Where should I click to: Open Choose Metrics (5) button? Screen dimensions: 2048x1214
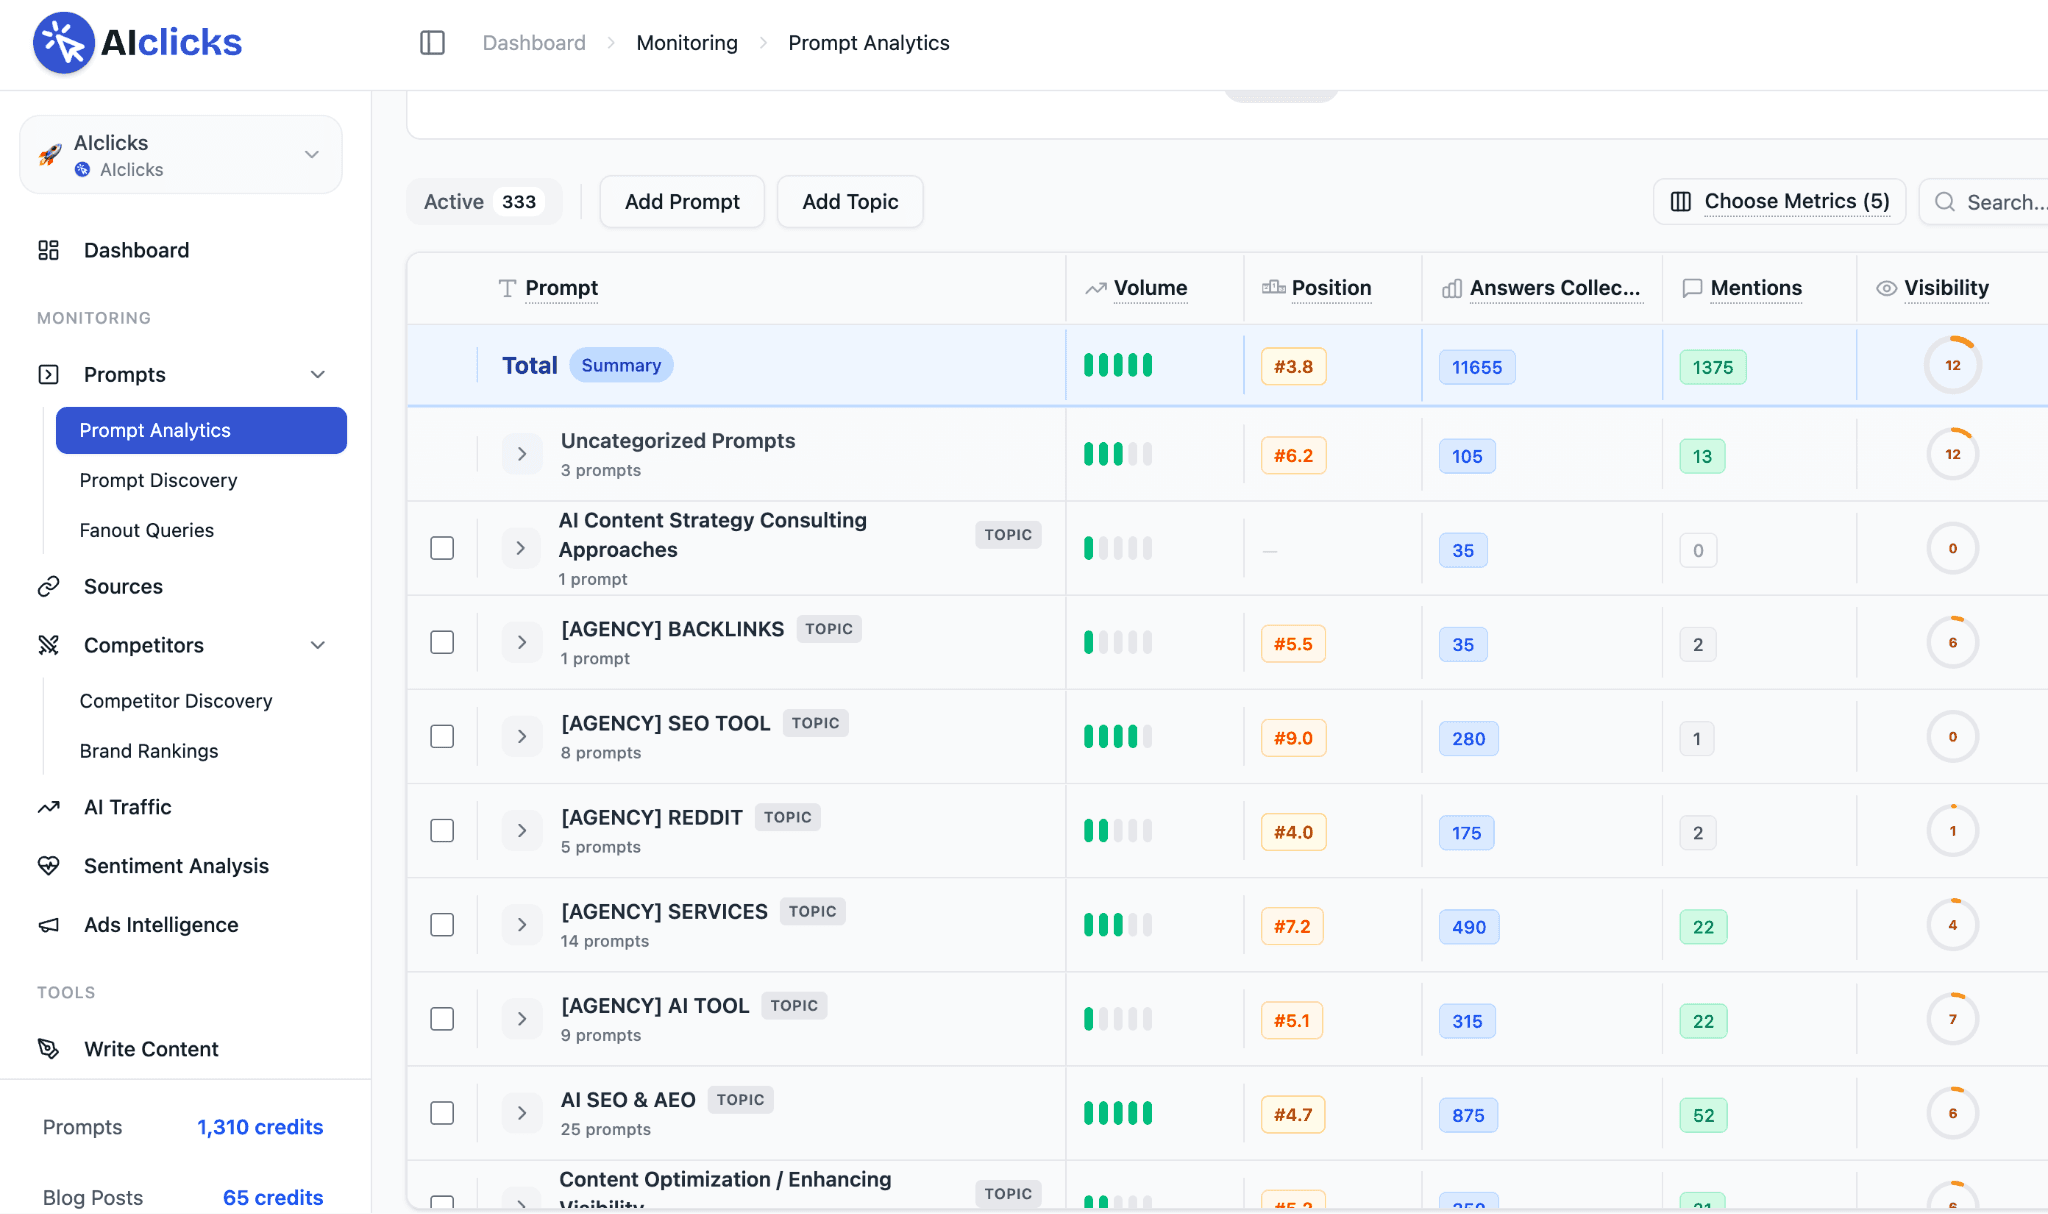point(1780,202)
